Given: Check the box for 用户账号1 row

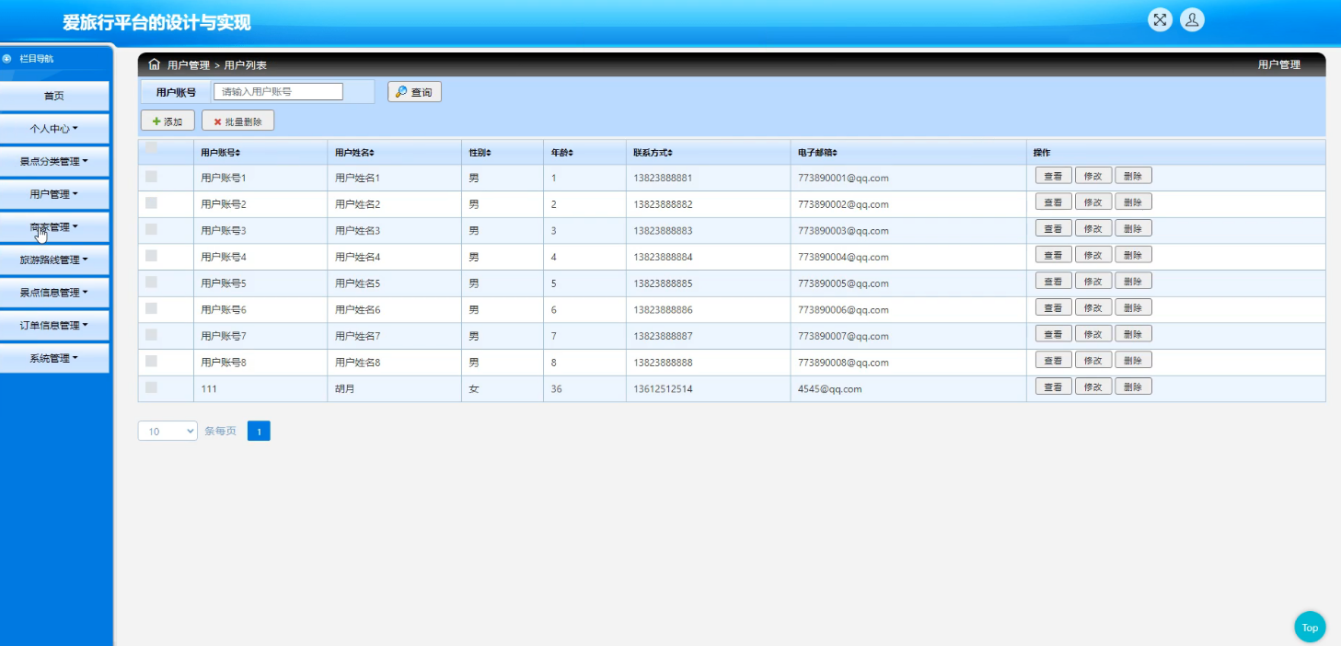Looking at the screenshot, I should 152,176.
